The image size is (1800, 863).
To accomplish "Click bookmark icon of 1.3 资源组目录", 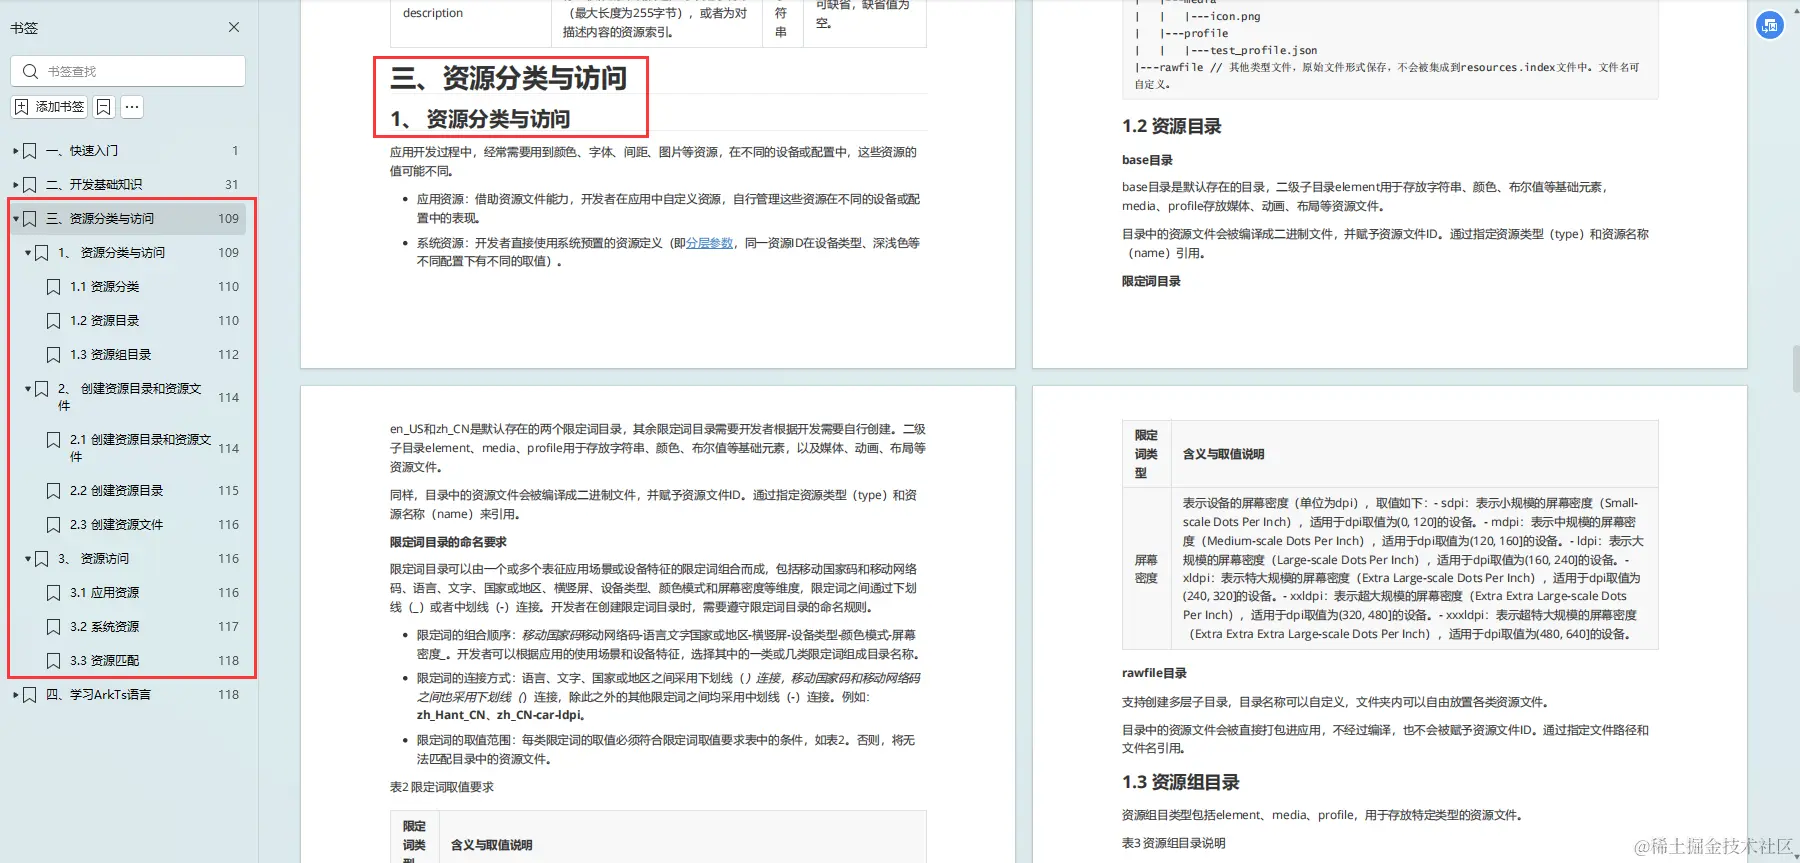I will click(54, 355).
